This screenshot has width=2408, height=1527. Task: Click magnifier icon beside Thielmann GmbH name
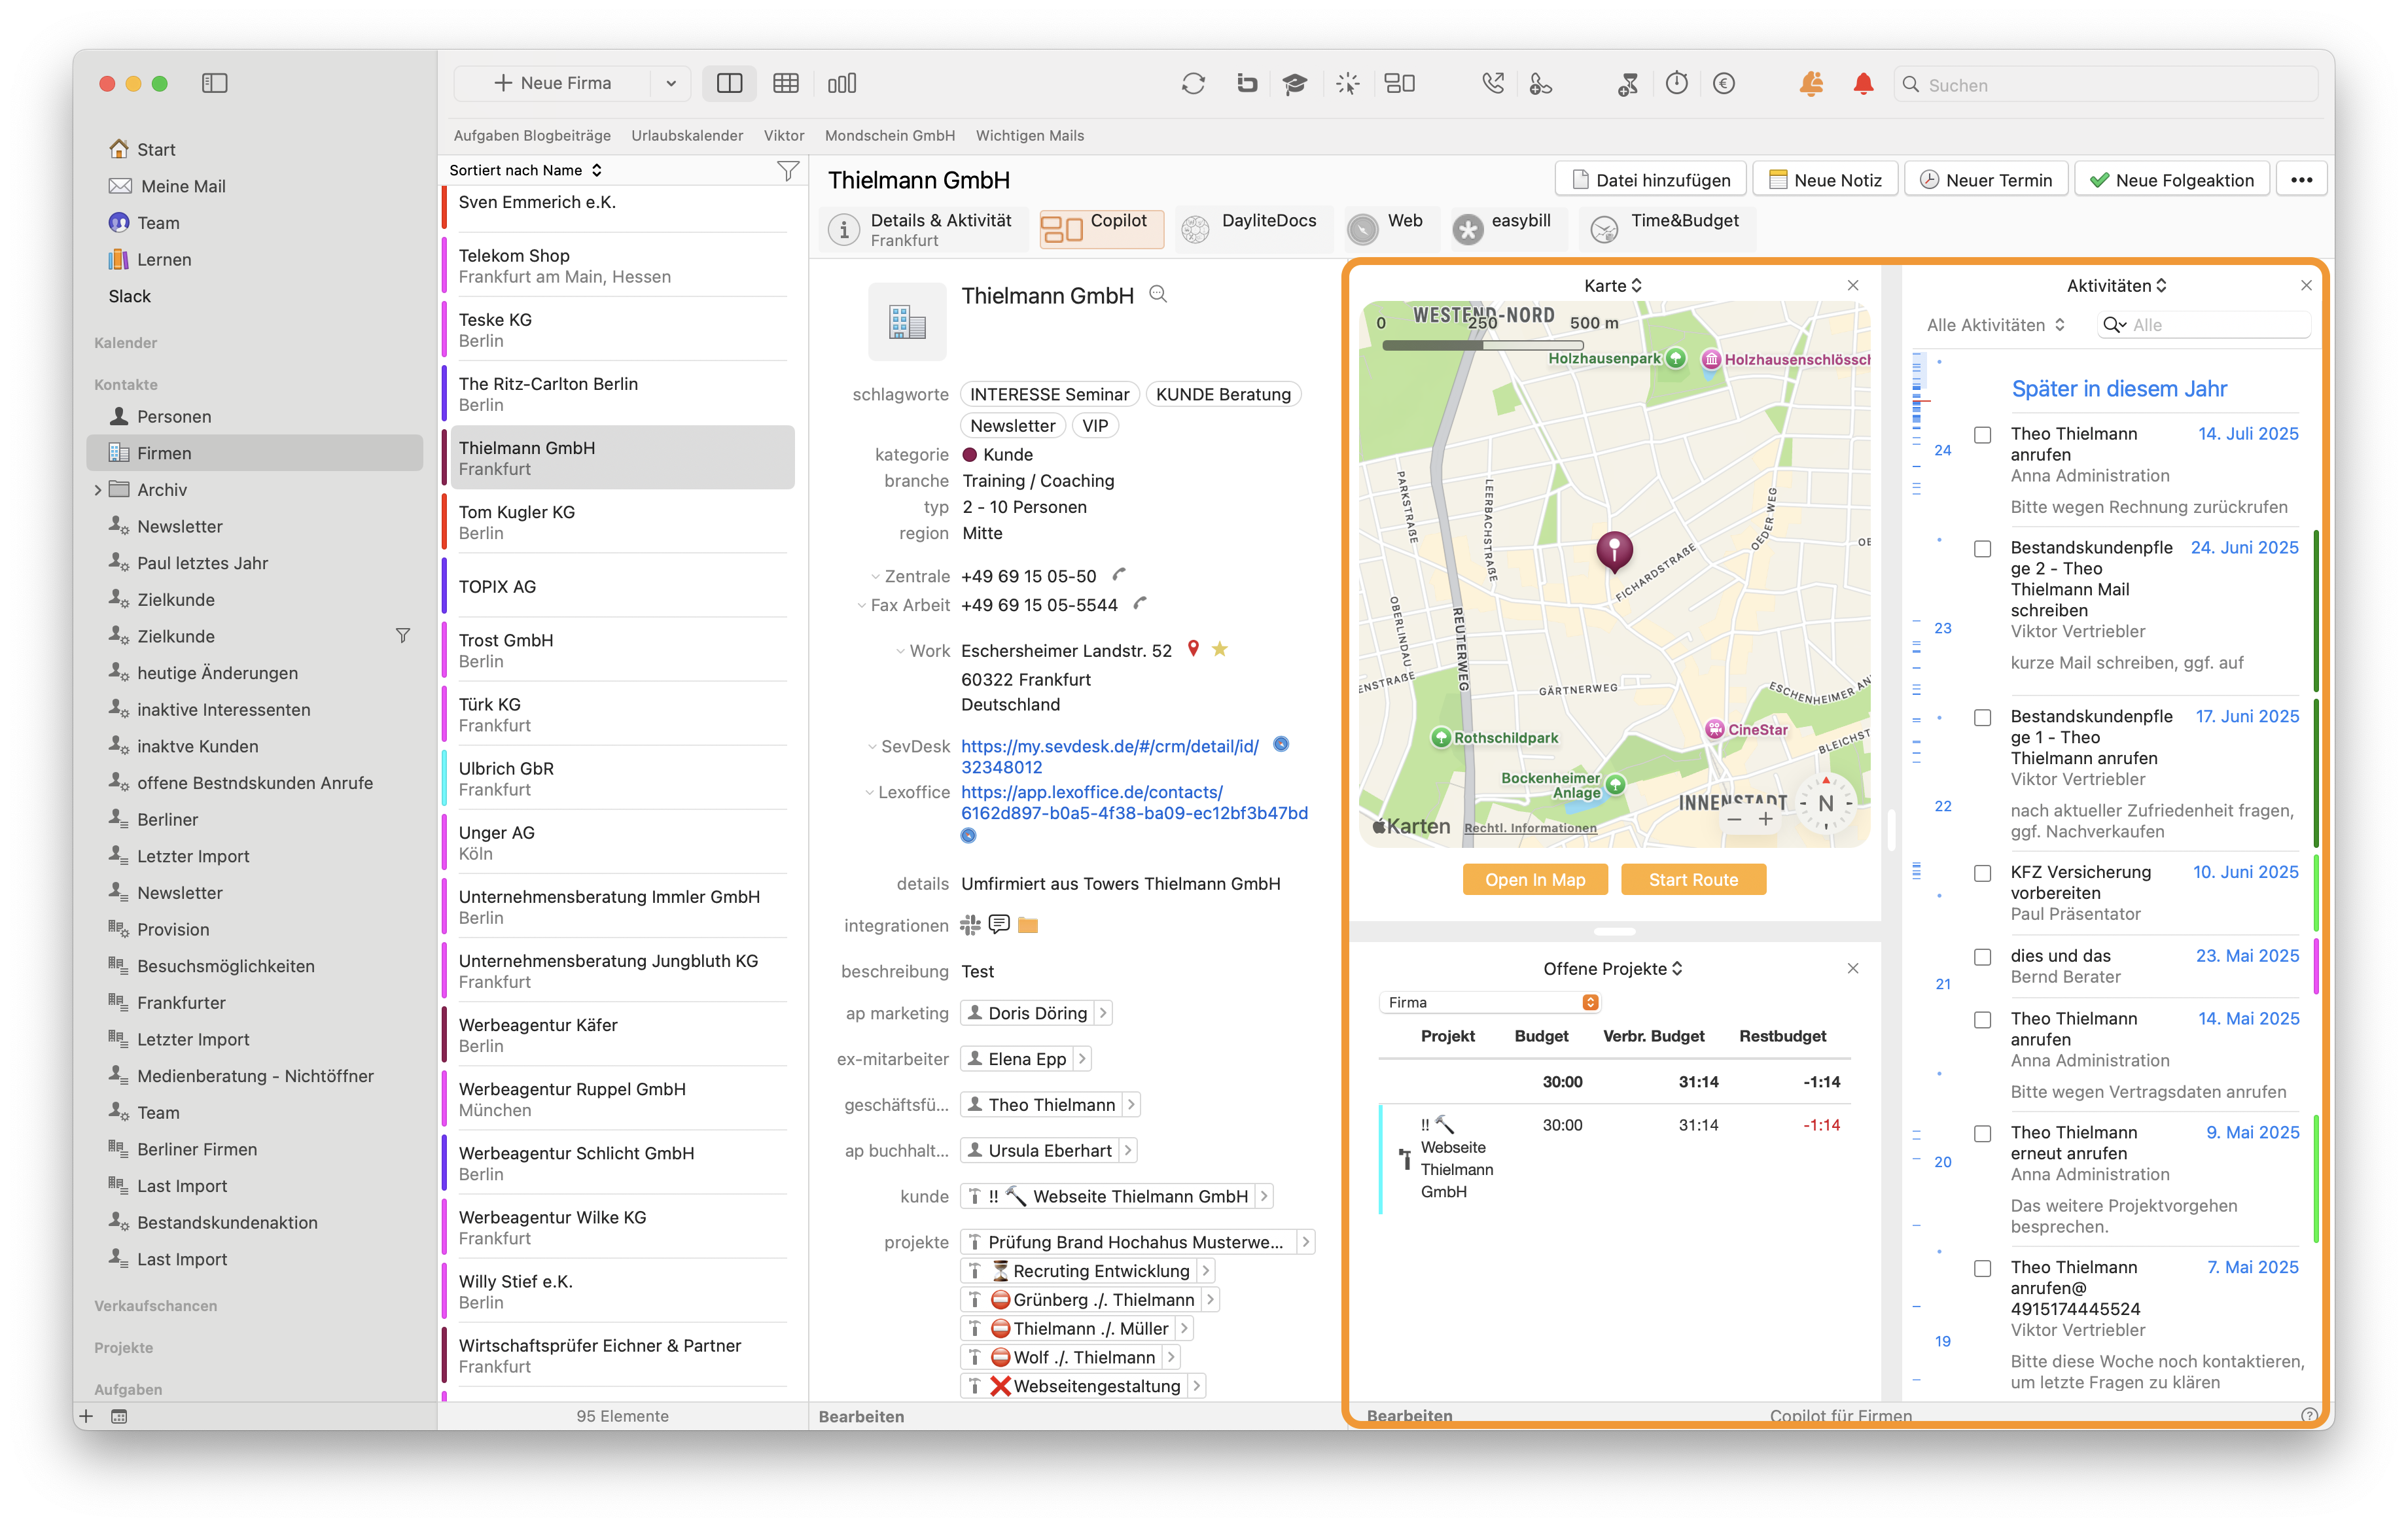pyautogui.click(x=1158, y=294)
